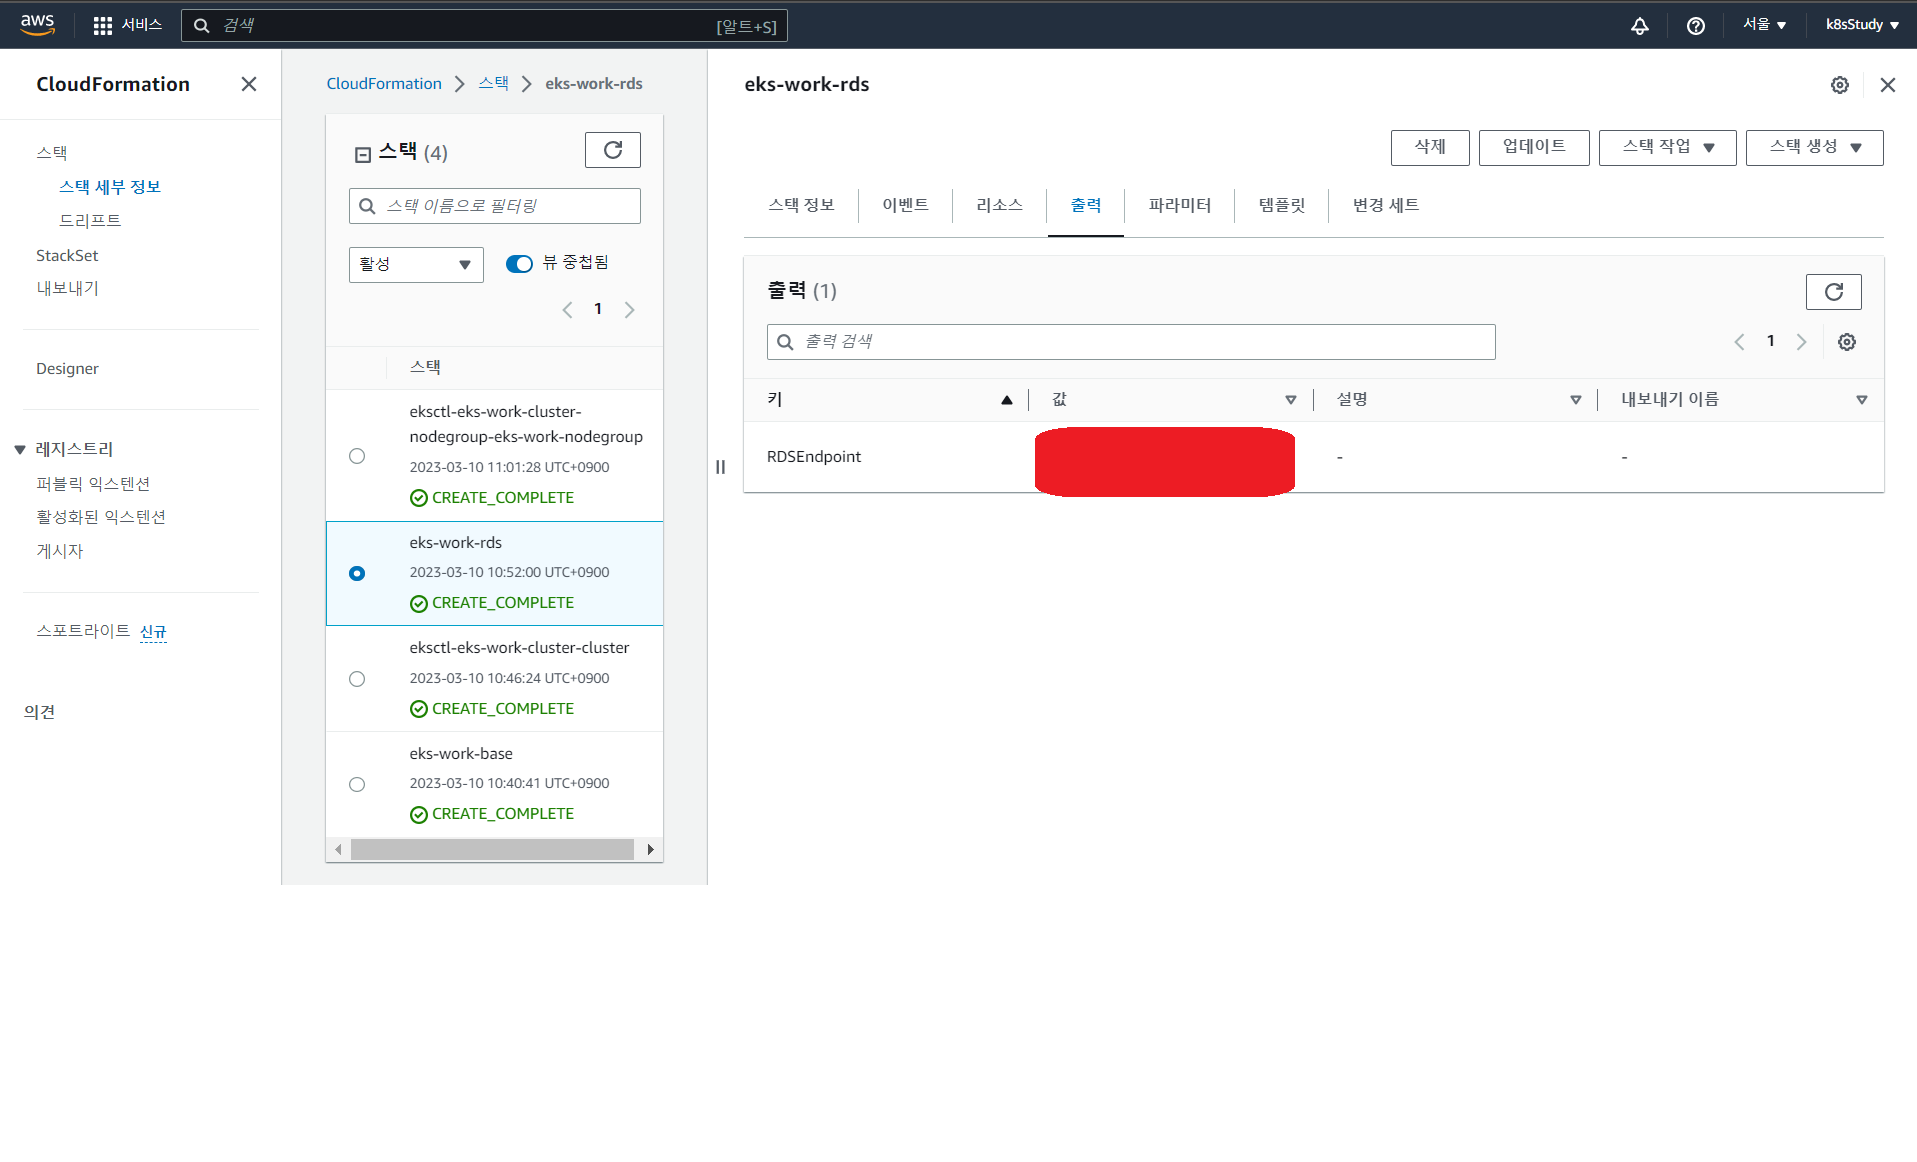Click the RDSEndpoint key cell
This screenshot has height=1162, width=1917.
(814, 457)
